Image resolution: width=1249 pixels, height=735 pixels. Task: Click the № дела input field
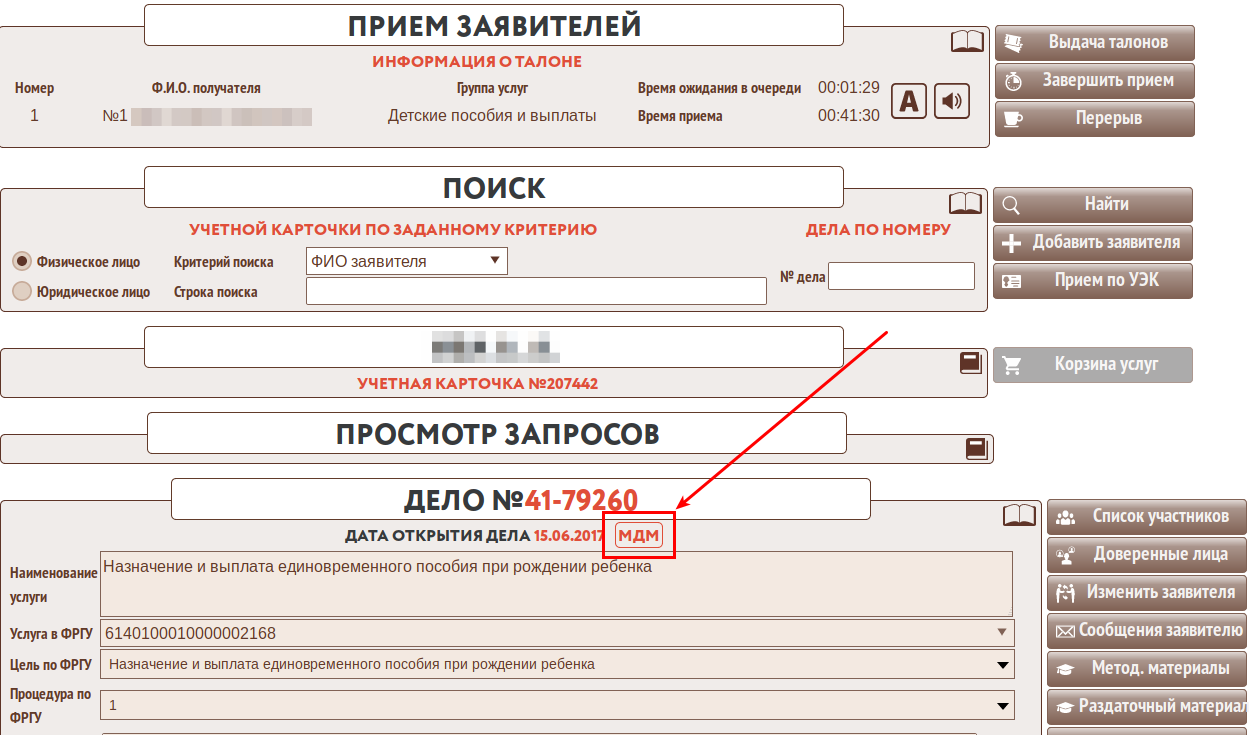click(x=901, y=276)
